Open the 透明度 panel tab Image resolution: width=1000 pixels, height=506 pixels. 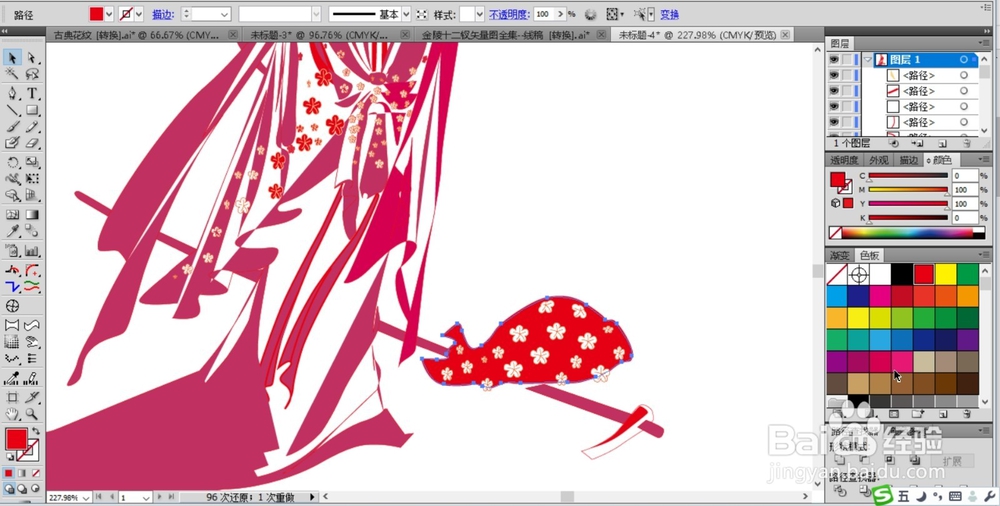(x=844, y=160)
